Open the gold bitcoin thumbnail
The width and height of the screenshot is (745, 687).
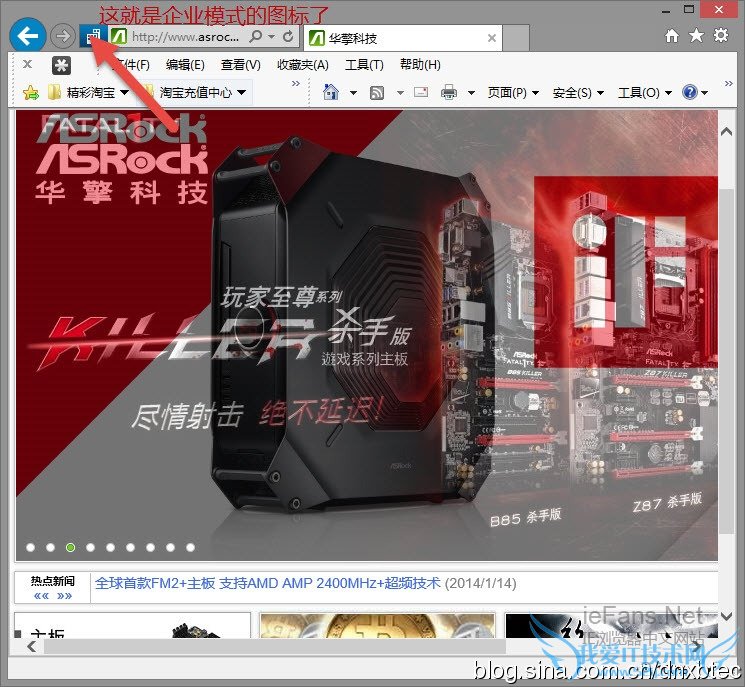pos(377,625)
